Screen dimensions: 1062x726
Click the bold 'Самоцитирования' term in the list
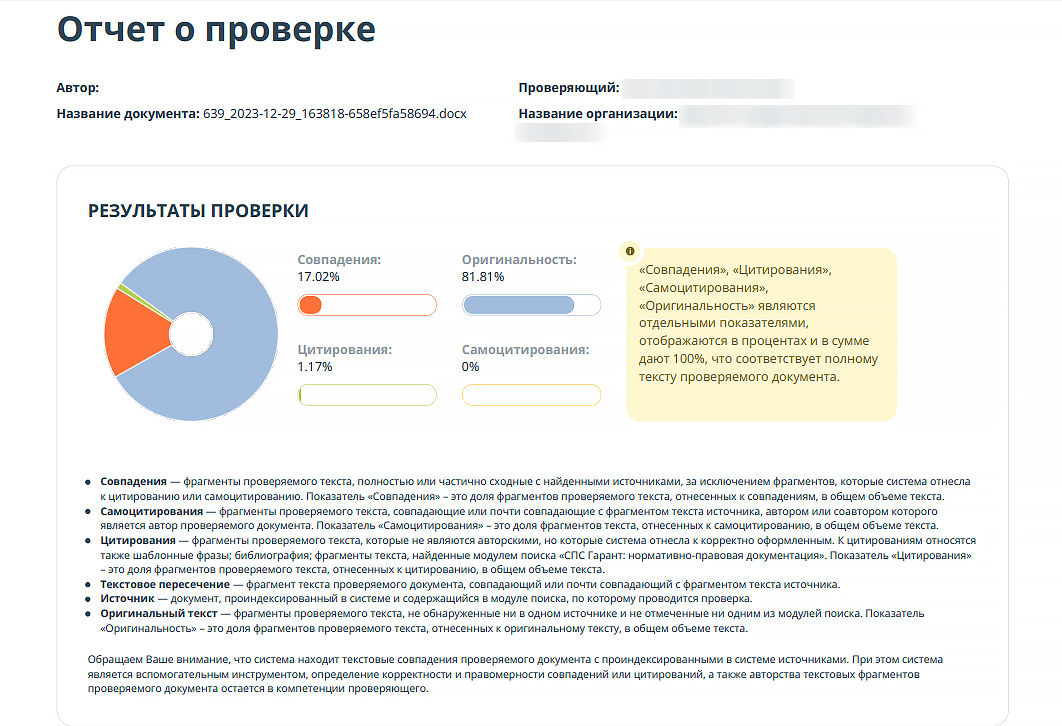(152, 511)
